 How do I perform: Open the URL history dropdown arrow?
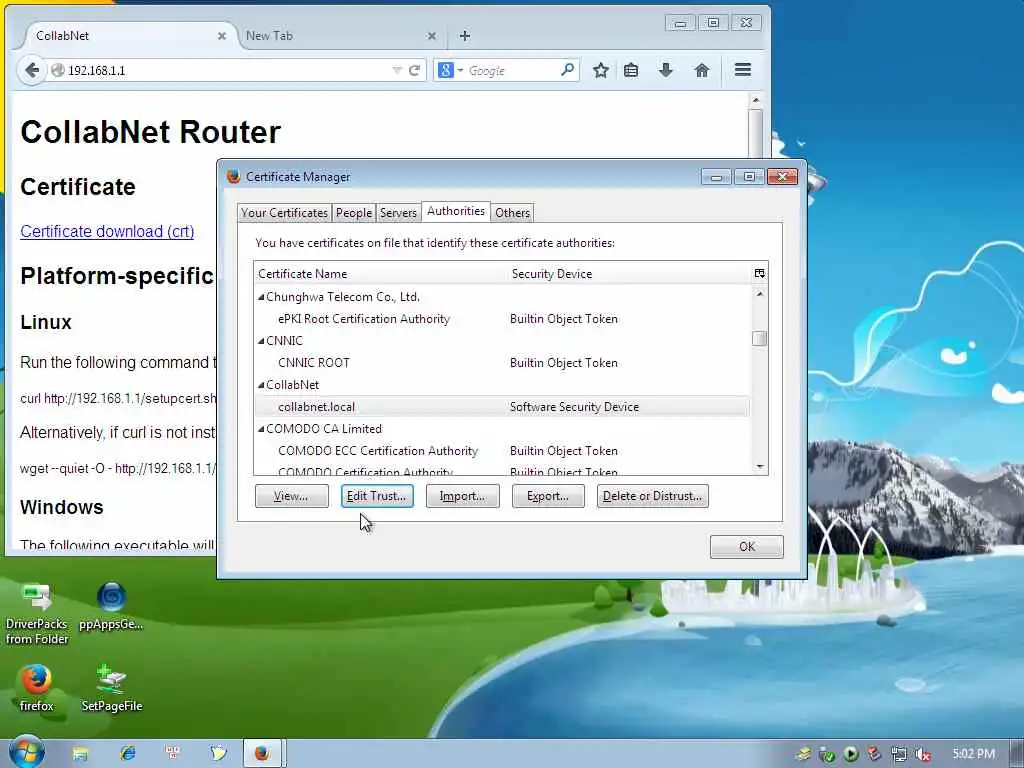[396, 70]
